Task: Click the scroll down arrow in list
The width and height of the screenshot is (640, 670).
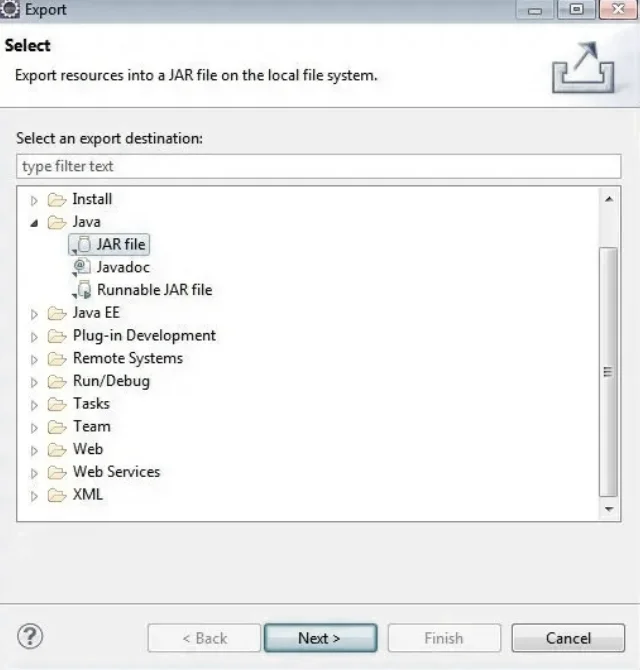Action: pos(608,509)
